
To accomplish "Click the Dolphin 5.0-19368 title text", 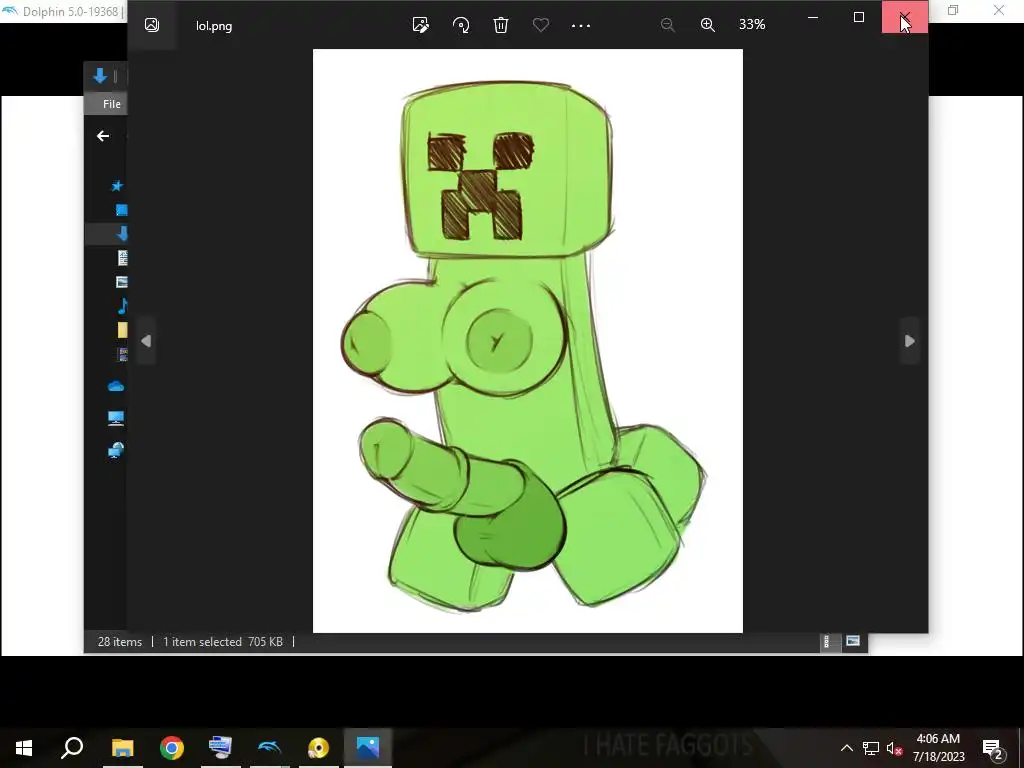I will 71,12.
